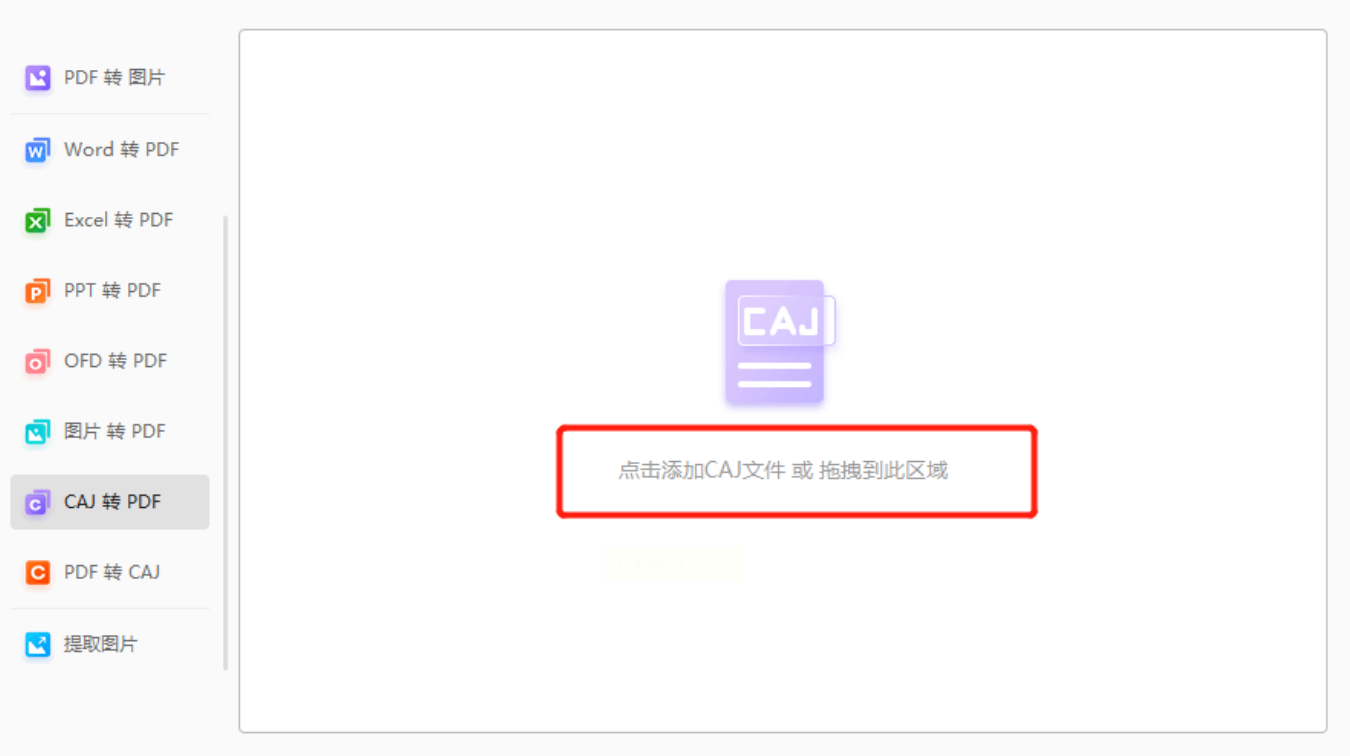1350x756 pixels.
Task: Go to the PDF 转 CAJ label
Action: click(x=112, y=572)
